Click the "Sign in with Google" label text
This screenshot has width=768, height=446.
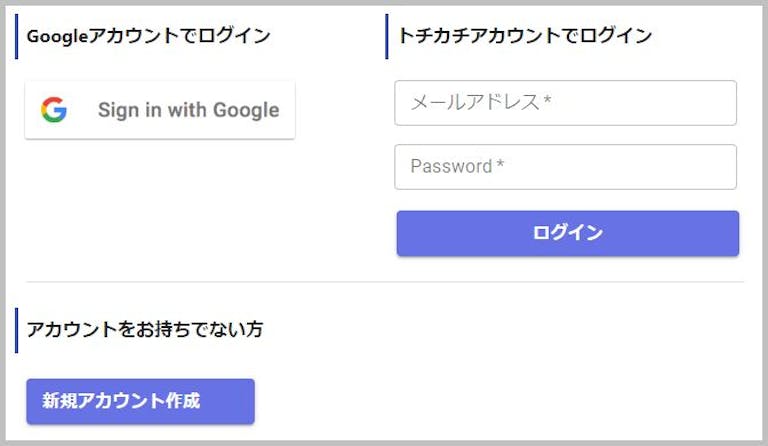coord(188,110)
